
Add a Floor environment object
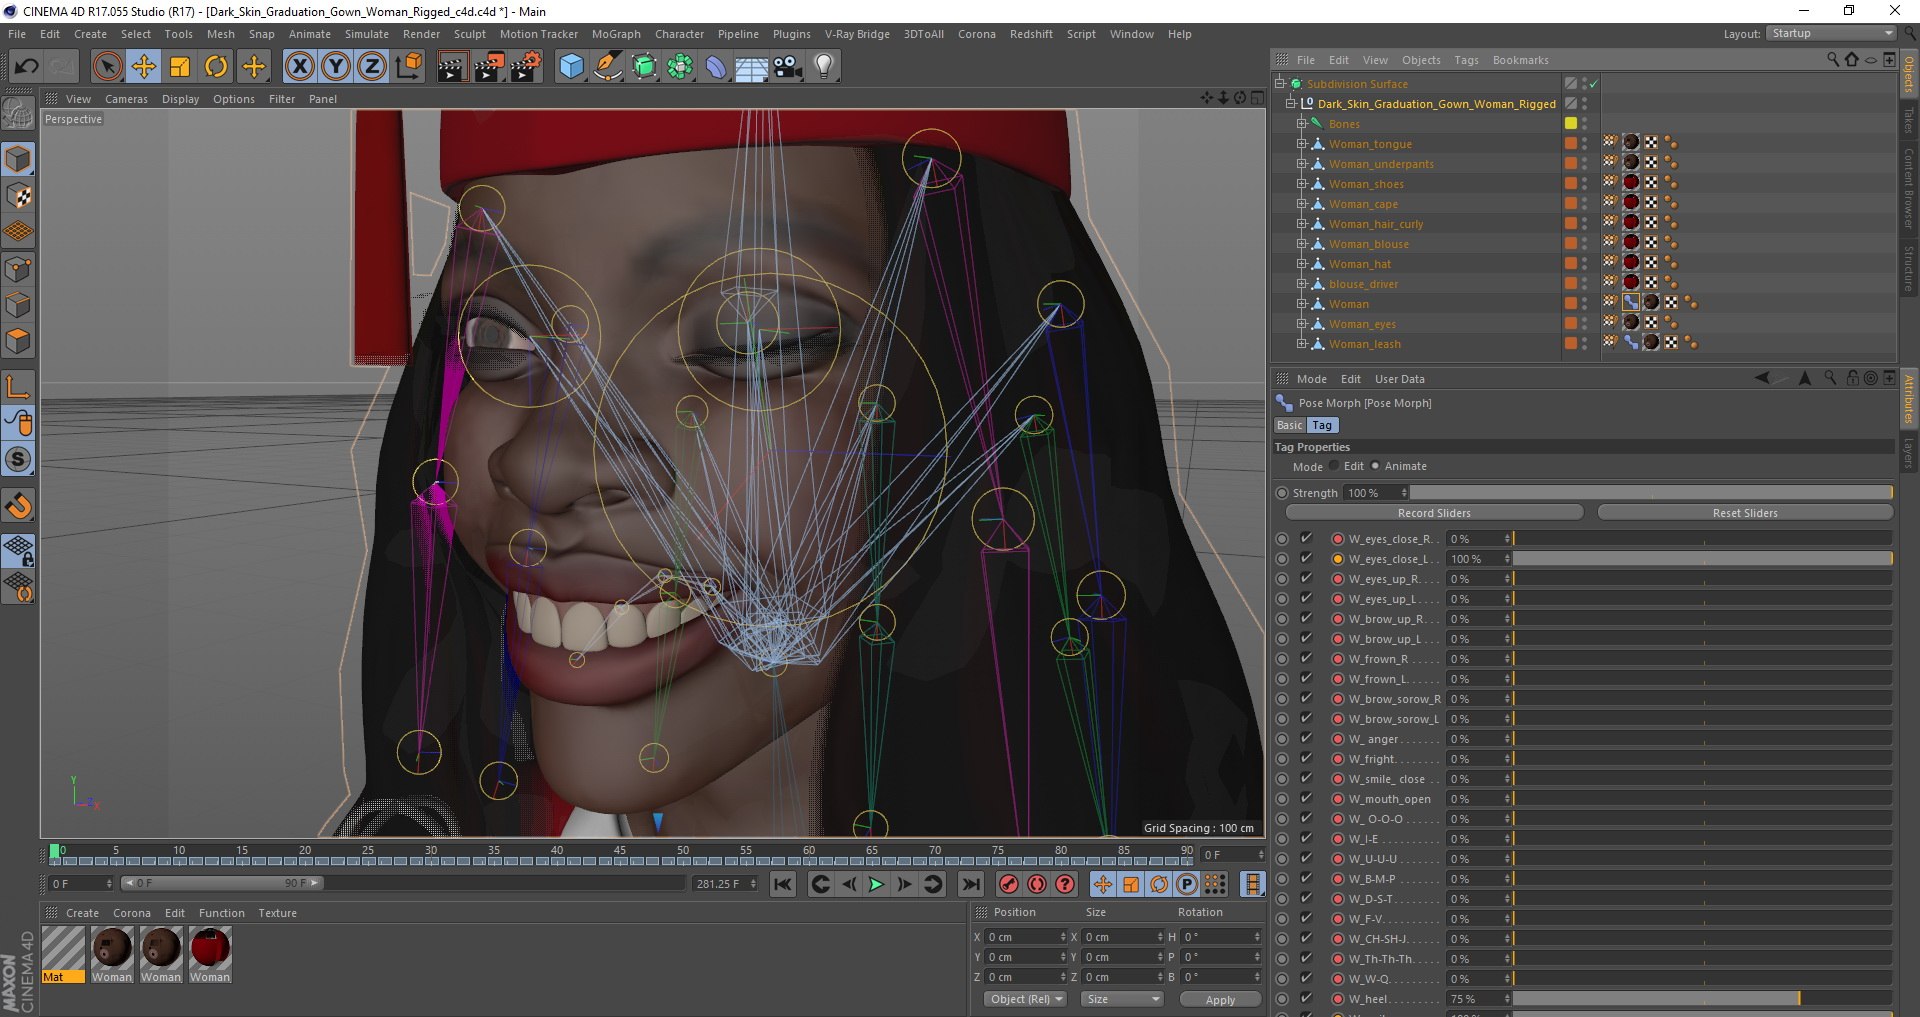click(751, 67)
